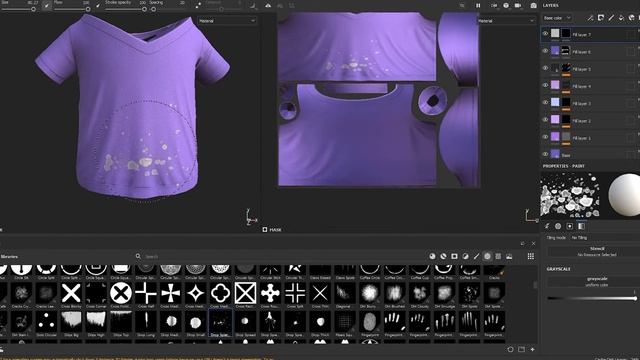Select the Dots Circular three-dot alpha
Screen dimensions: 640x360
click(46, 322)
